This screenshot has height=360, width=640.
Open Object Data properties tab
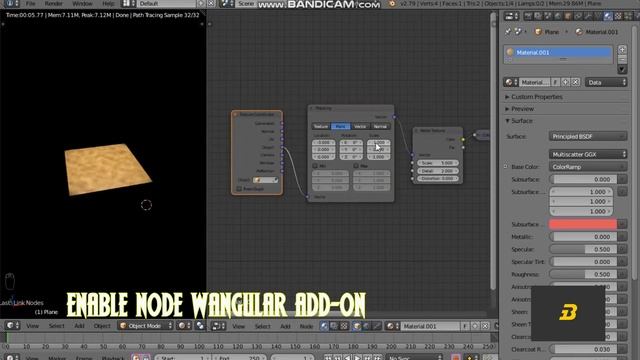[x=598, y=16]
